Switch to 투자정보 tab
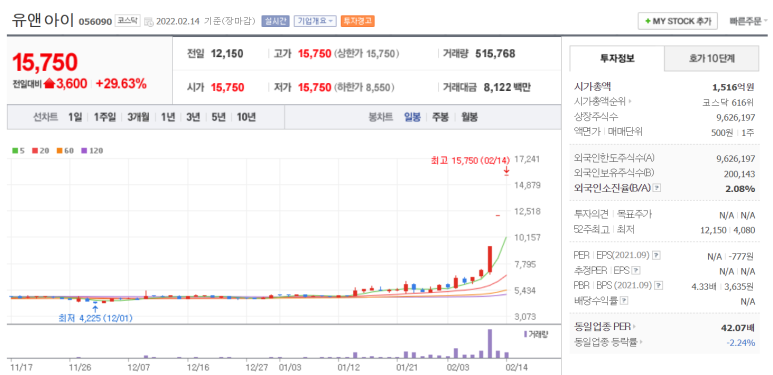Viewport: 773px width, 375px height. 617,58
